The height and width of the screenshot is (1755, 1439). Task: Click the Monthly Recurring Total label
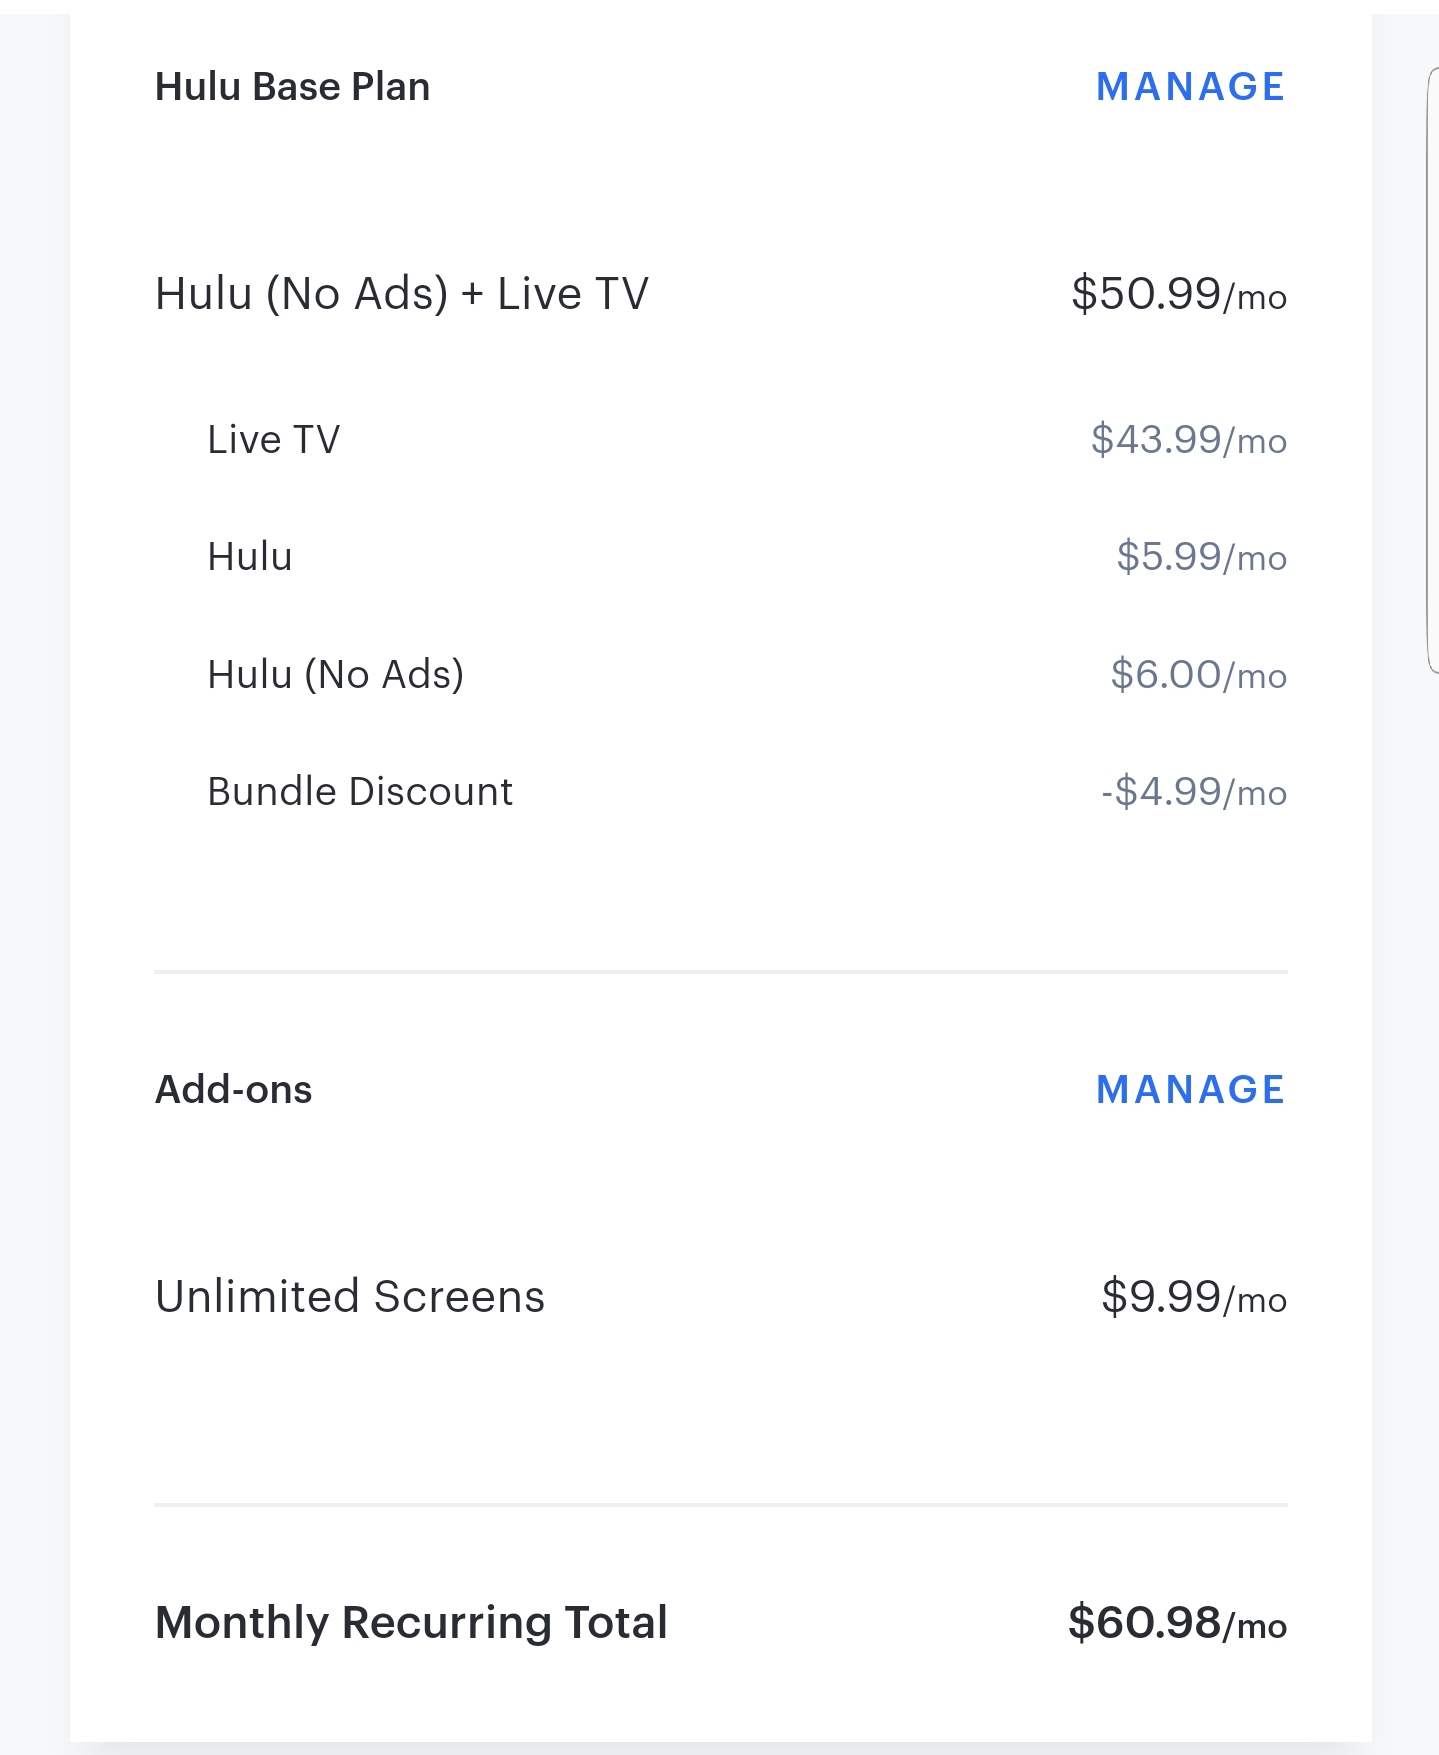(410, 1623)
